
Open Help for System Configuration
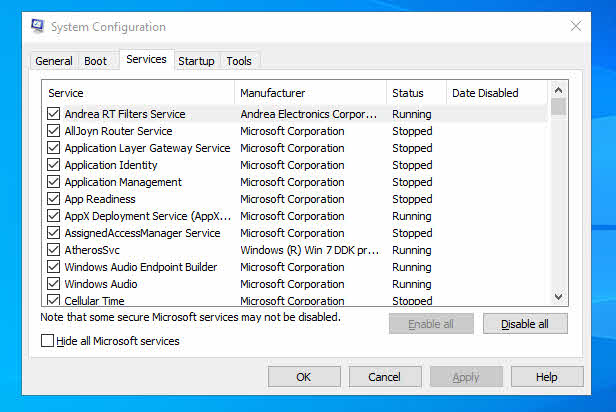(547, 377)
